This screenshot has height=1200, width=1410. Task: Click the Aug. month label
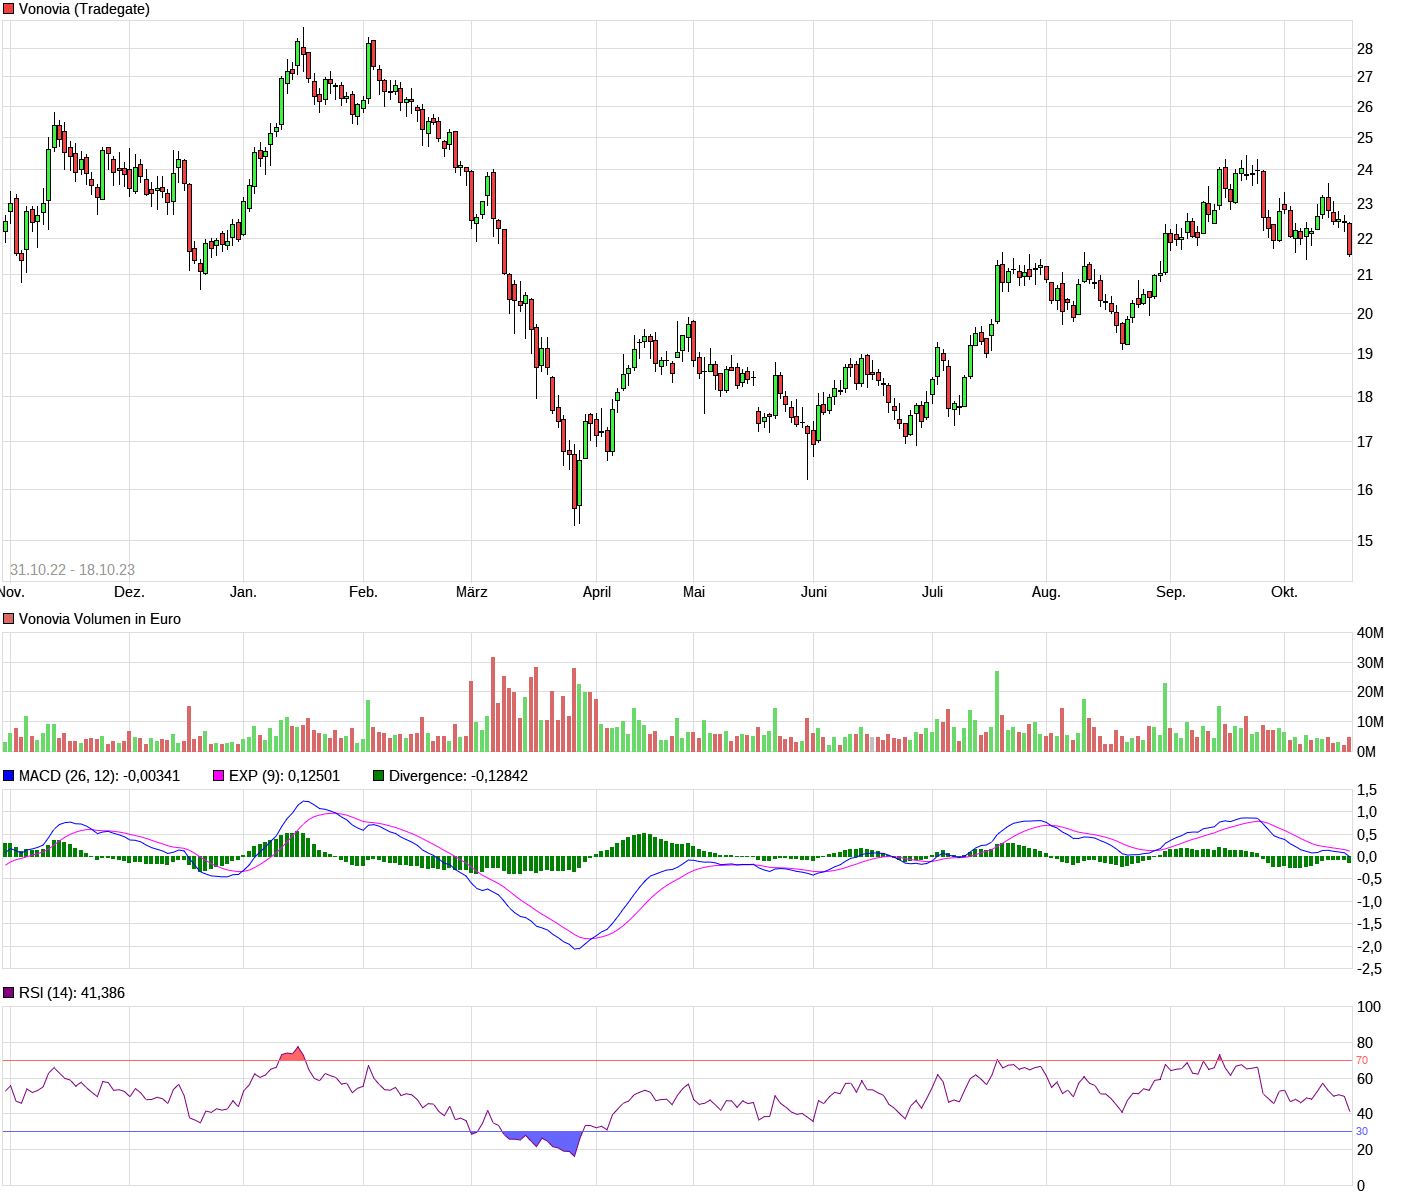[x=1046, y=592]
